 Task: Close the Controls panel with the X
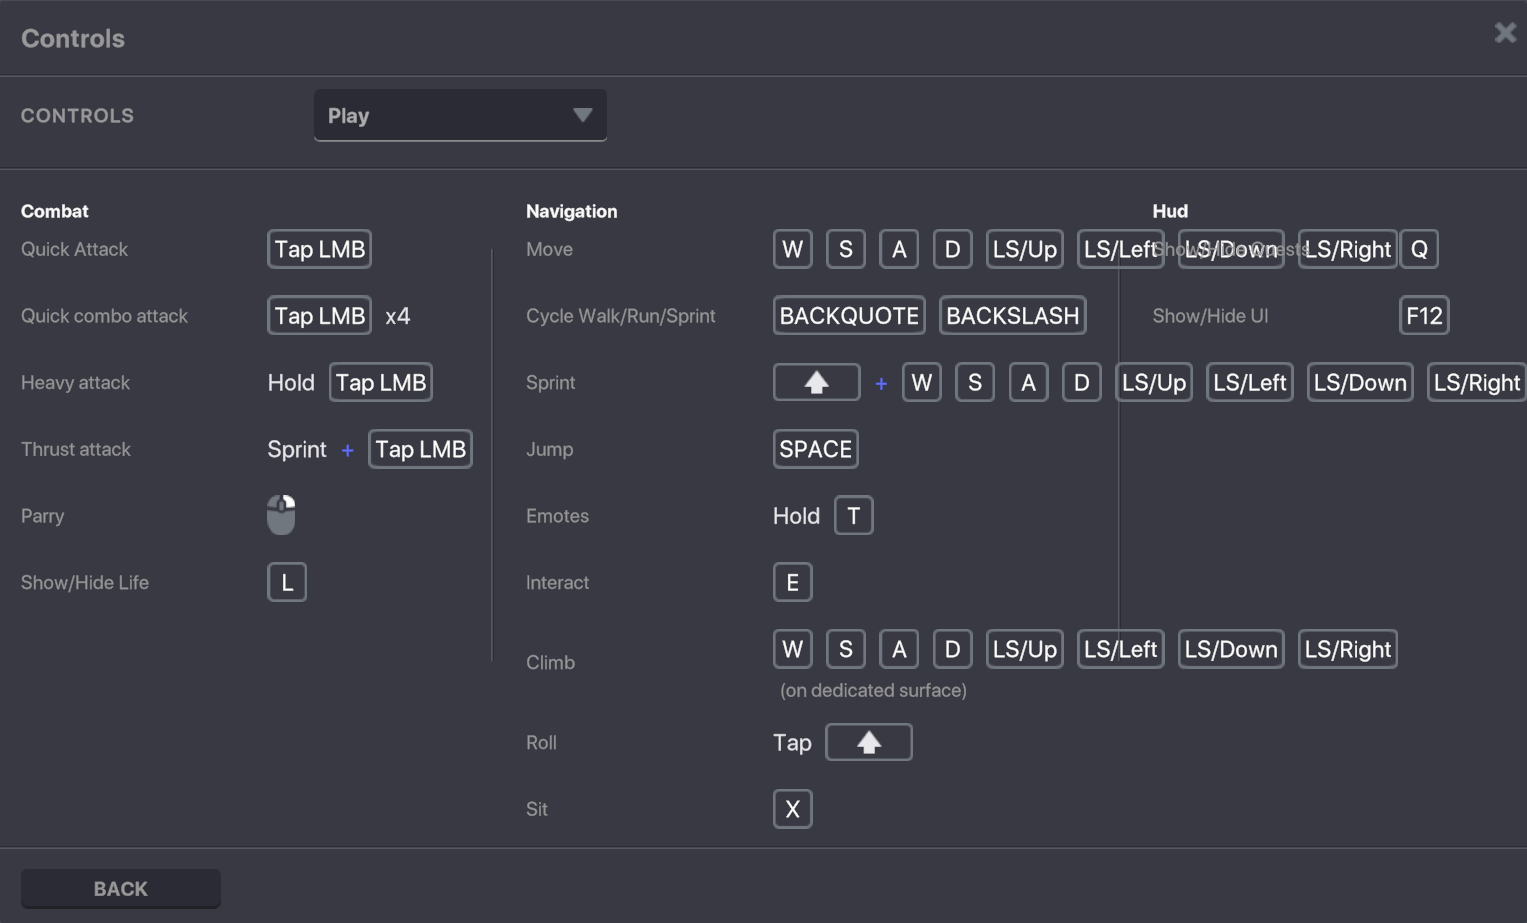(1504, 33)
